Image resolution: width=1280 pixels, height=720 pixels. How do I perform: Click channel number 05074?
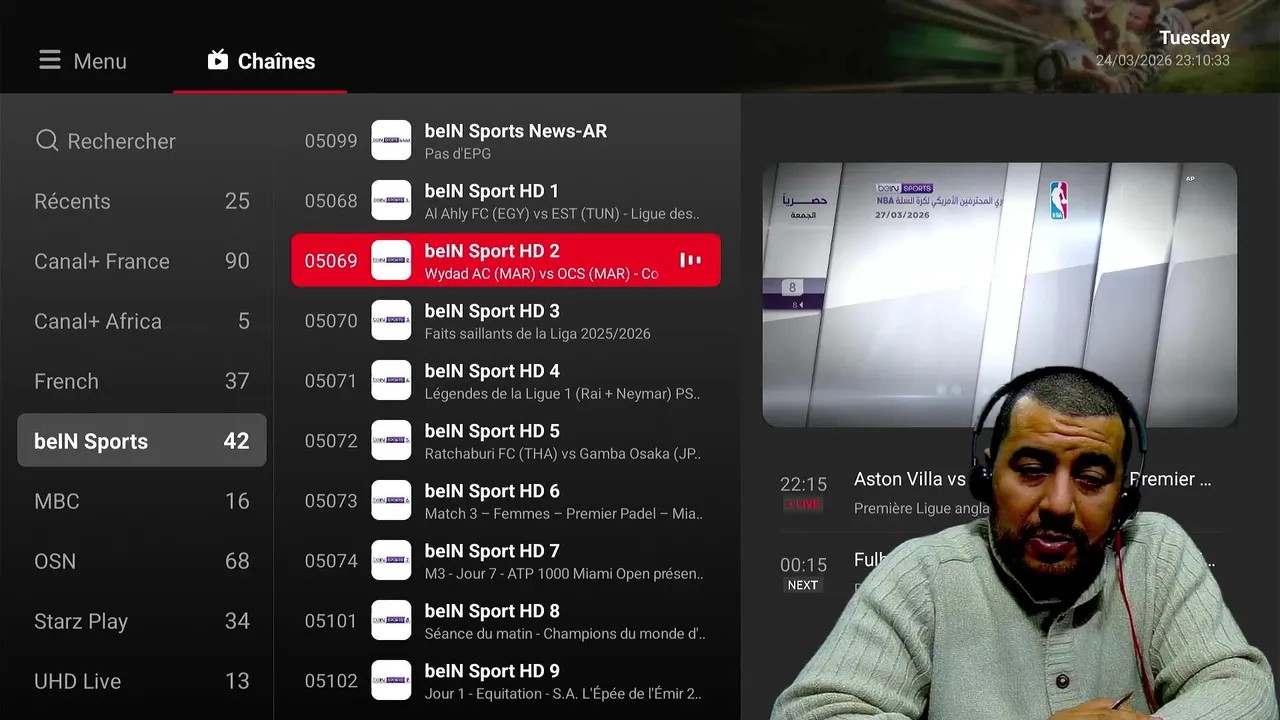[331, 561]
